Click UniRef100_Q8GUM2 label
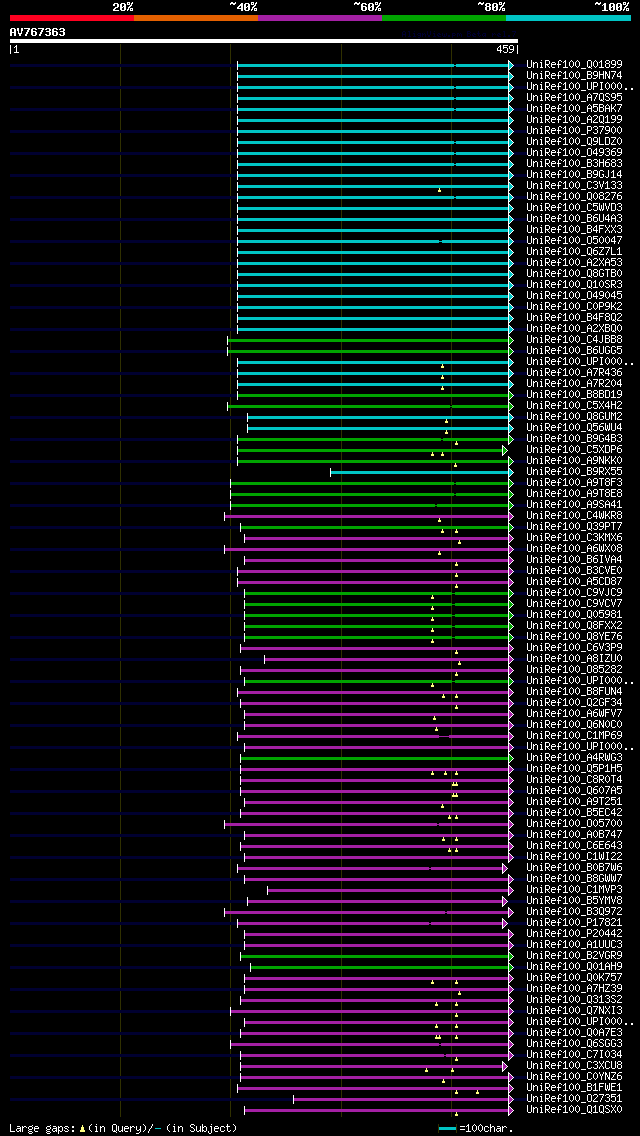This screenshot has height=1136, width=640. point(574,417)
